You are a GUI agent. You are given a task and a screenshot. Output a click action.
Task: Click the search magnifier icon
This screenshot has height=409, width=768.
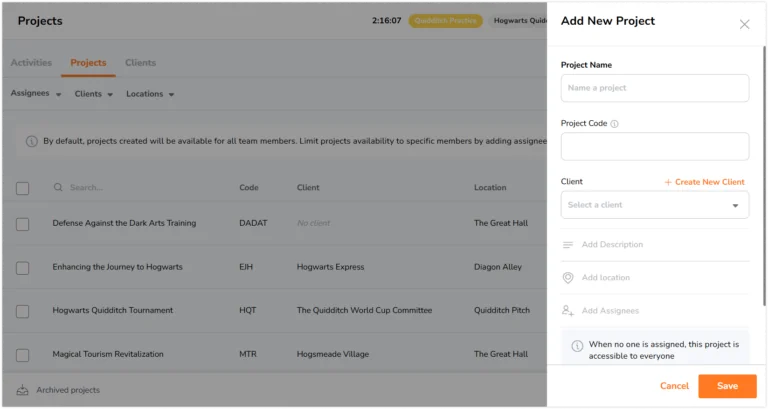click(x=58, y=187)
